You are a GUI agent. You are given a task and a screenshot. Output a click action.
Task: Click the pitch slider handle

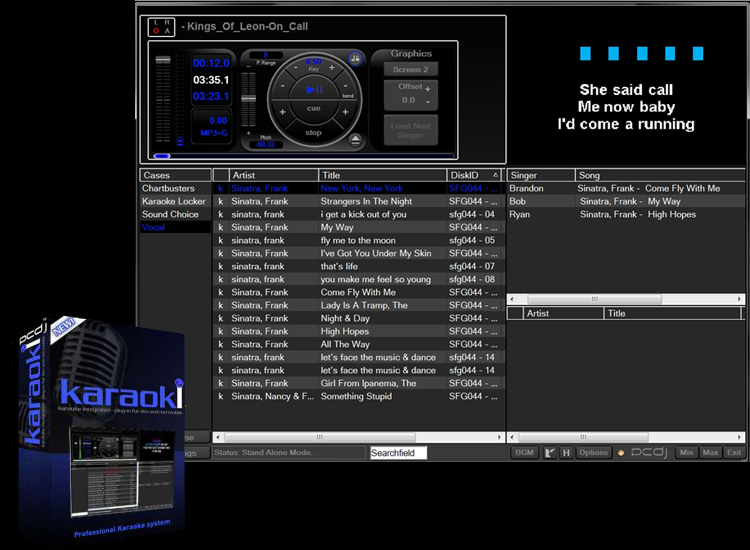coord(248,99)
